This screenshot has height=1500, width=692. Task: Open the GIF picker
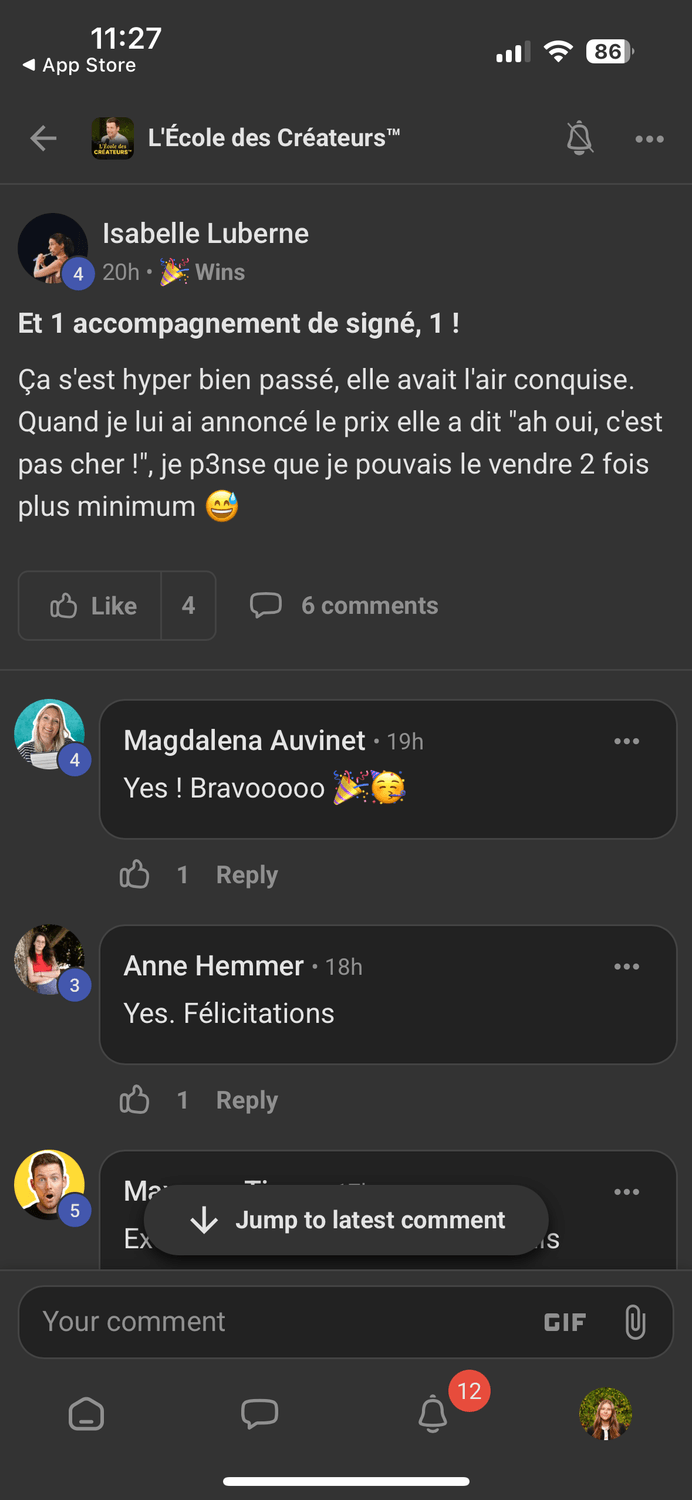pyautogui.click(x=565, y=1322)
